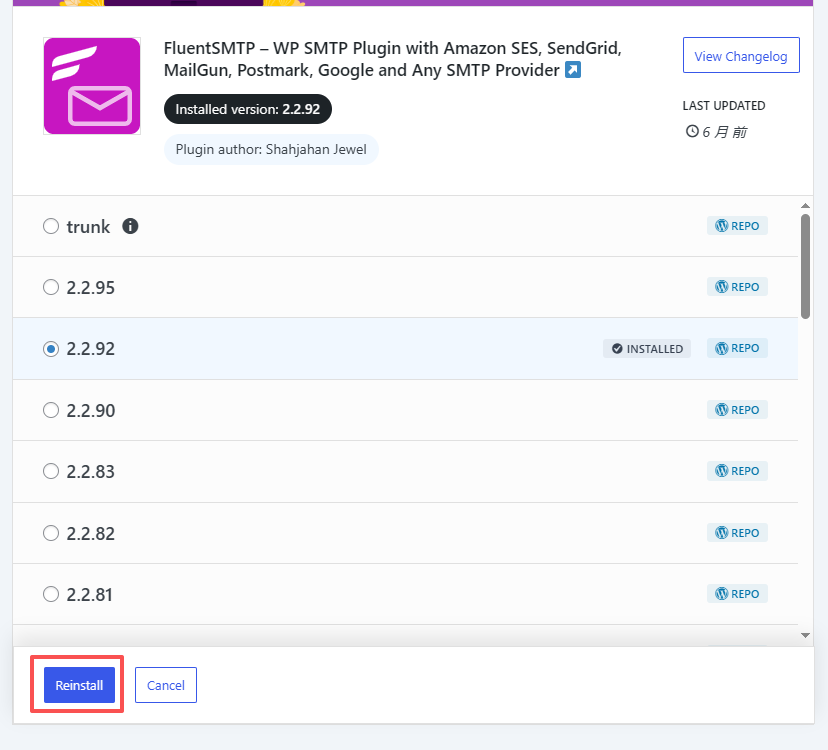Click the FluentSMTP plugin title text
Image resolution: width=828 pixels, height=750 pixels.
392,59
